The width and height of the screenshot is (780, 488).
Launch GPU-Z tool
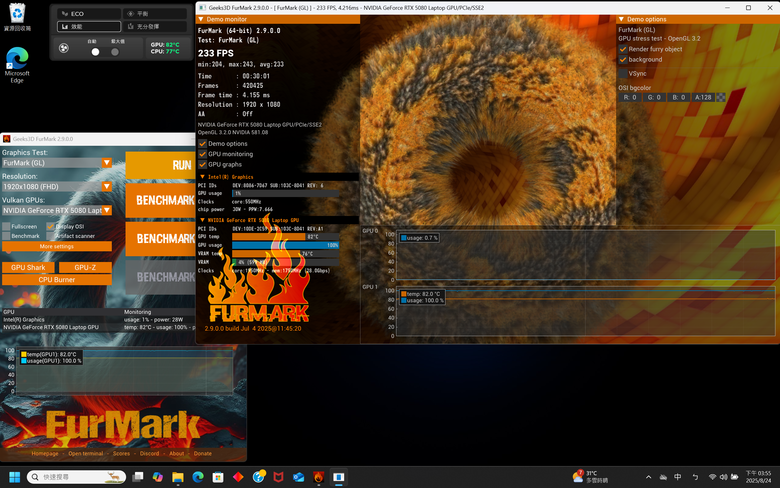(x=85, y=267)
